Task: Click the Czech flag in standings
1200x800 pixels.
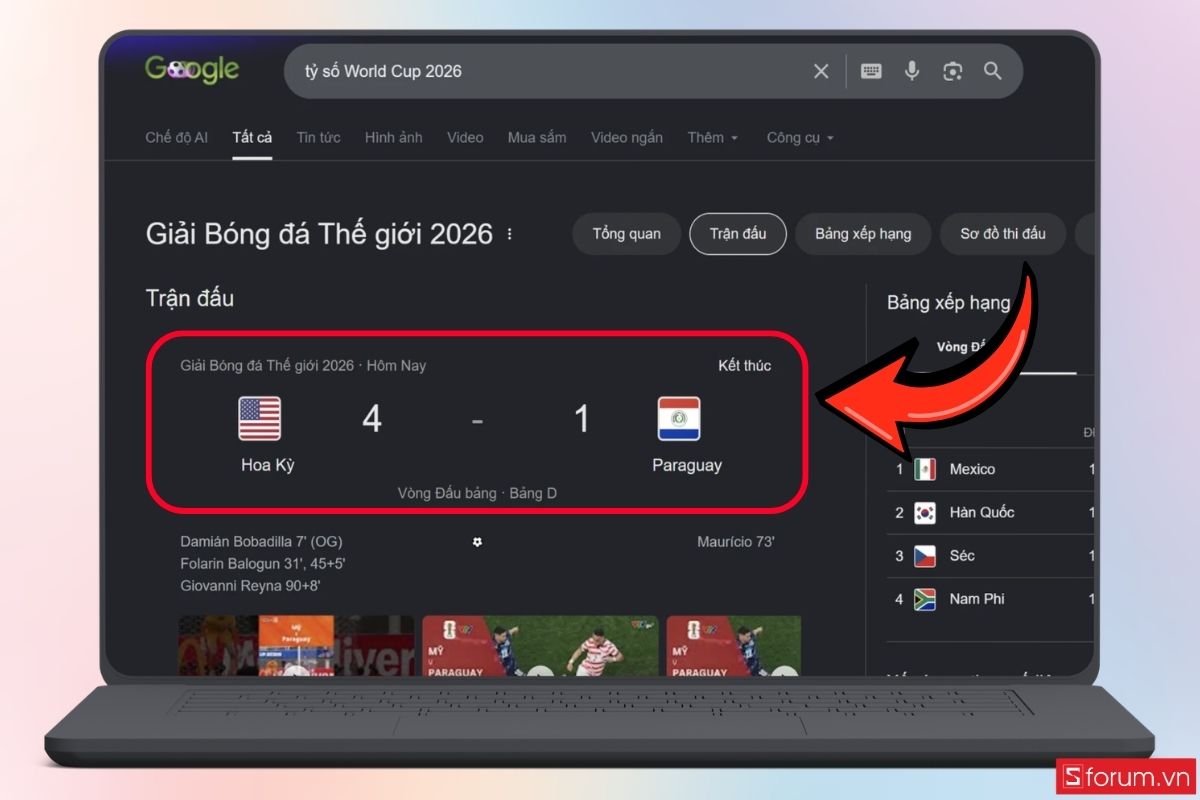Action: coord(925,556)
